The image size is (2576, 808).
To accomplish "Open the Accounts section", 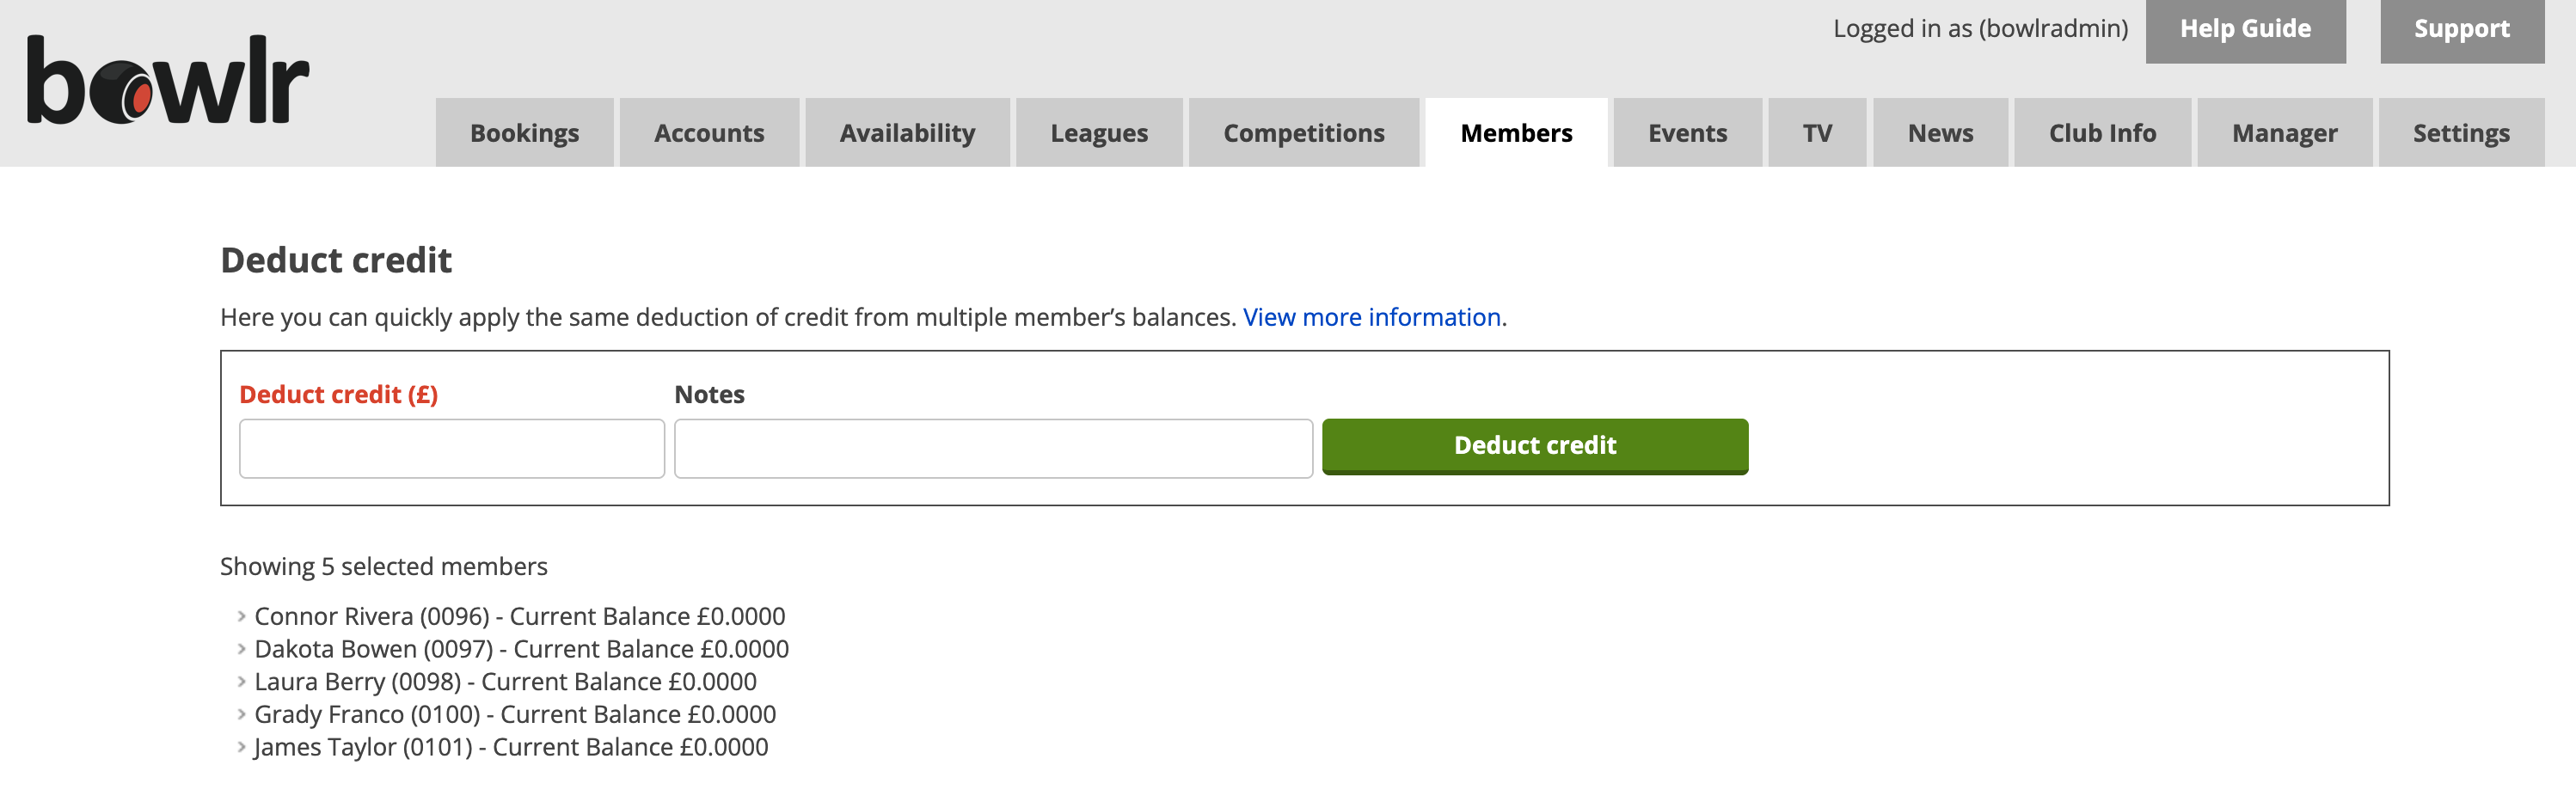I will 709,132.
